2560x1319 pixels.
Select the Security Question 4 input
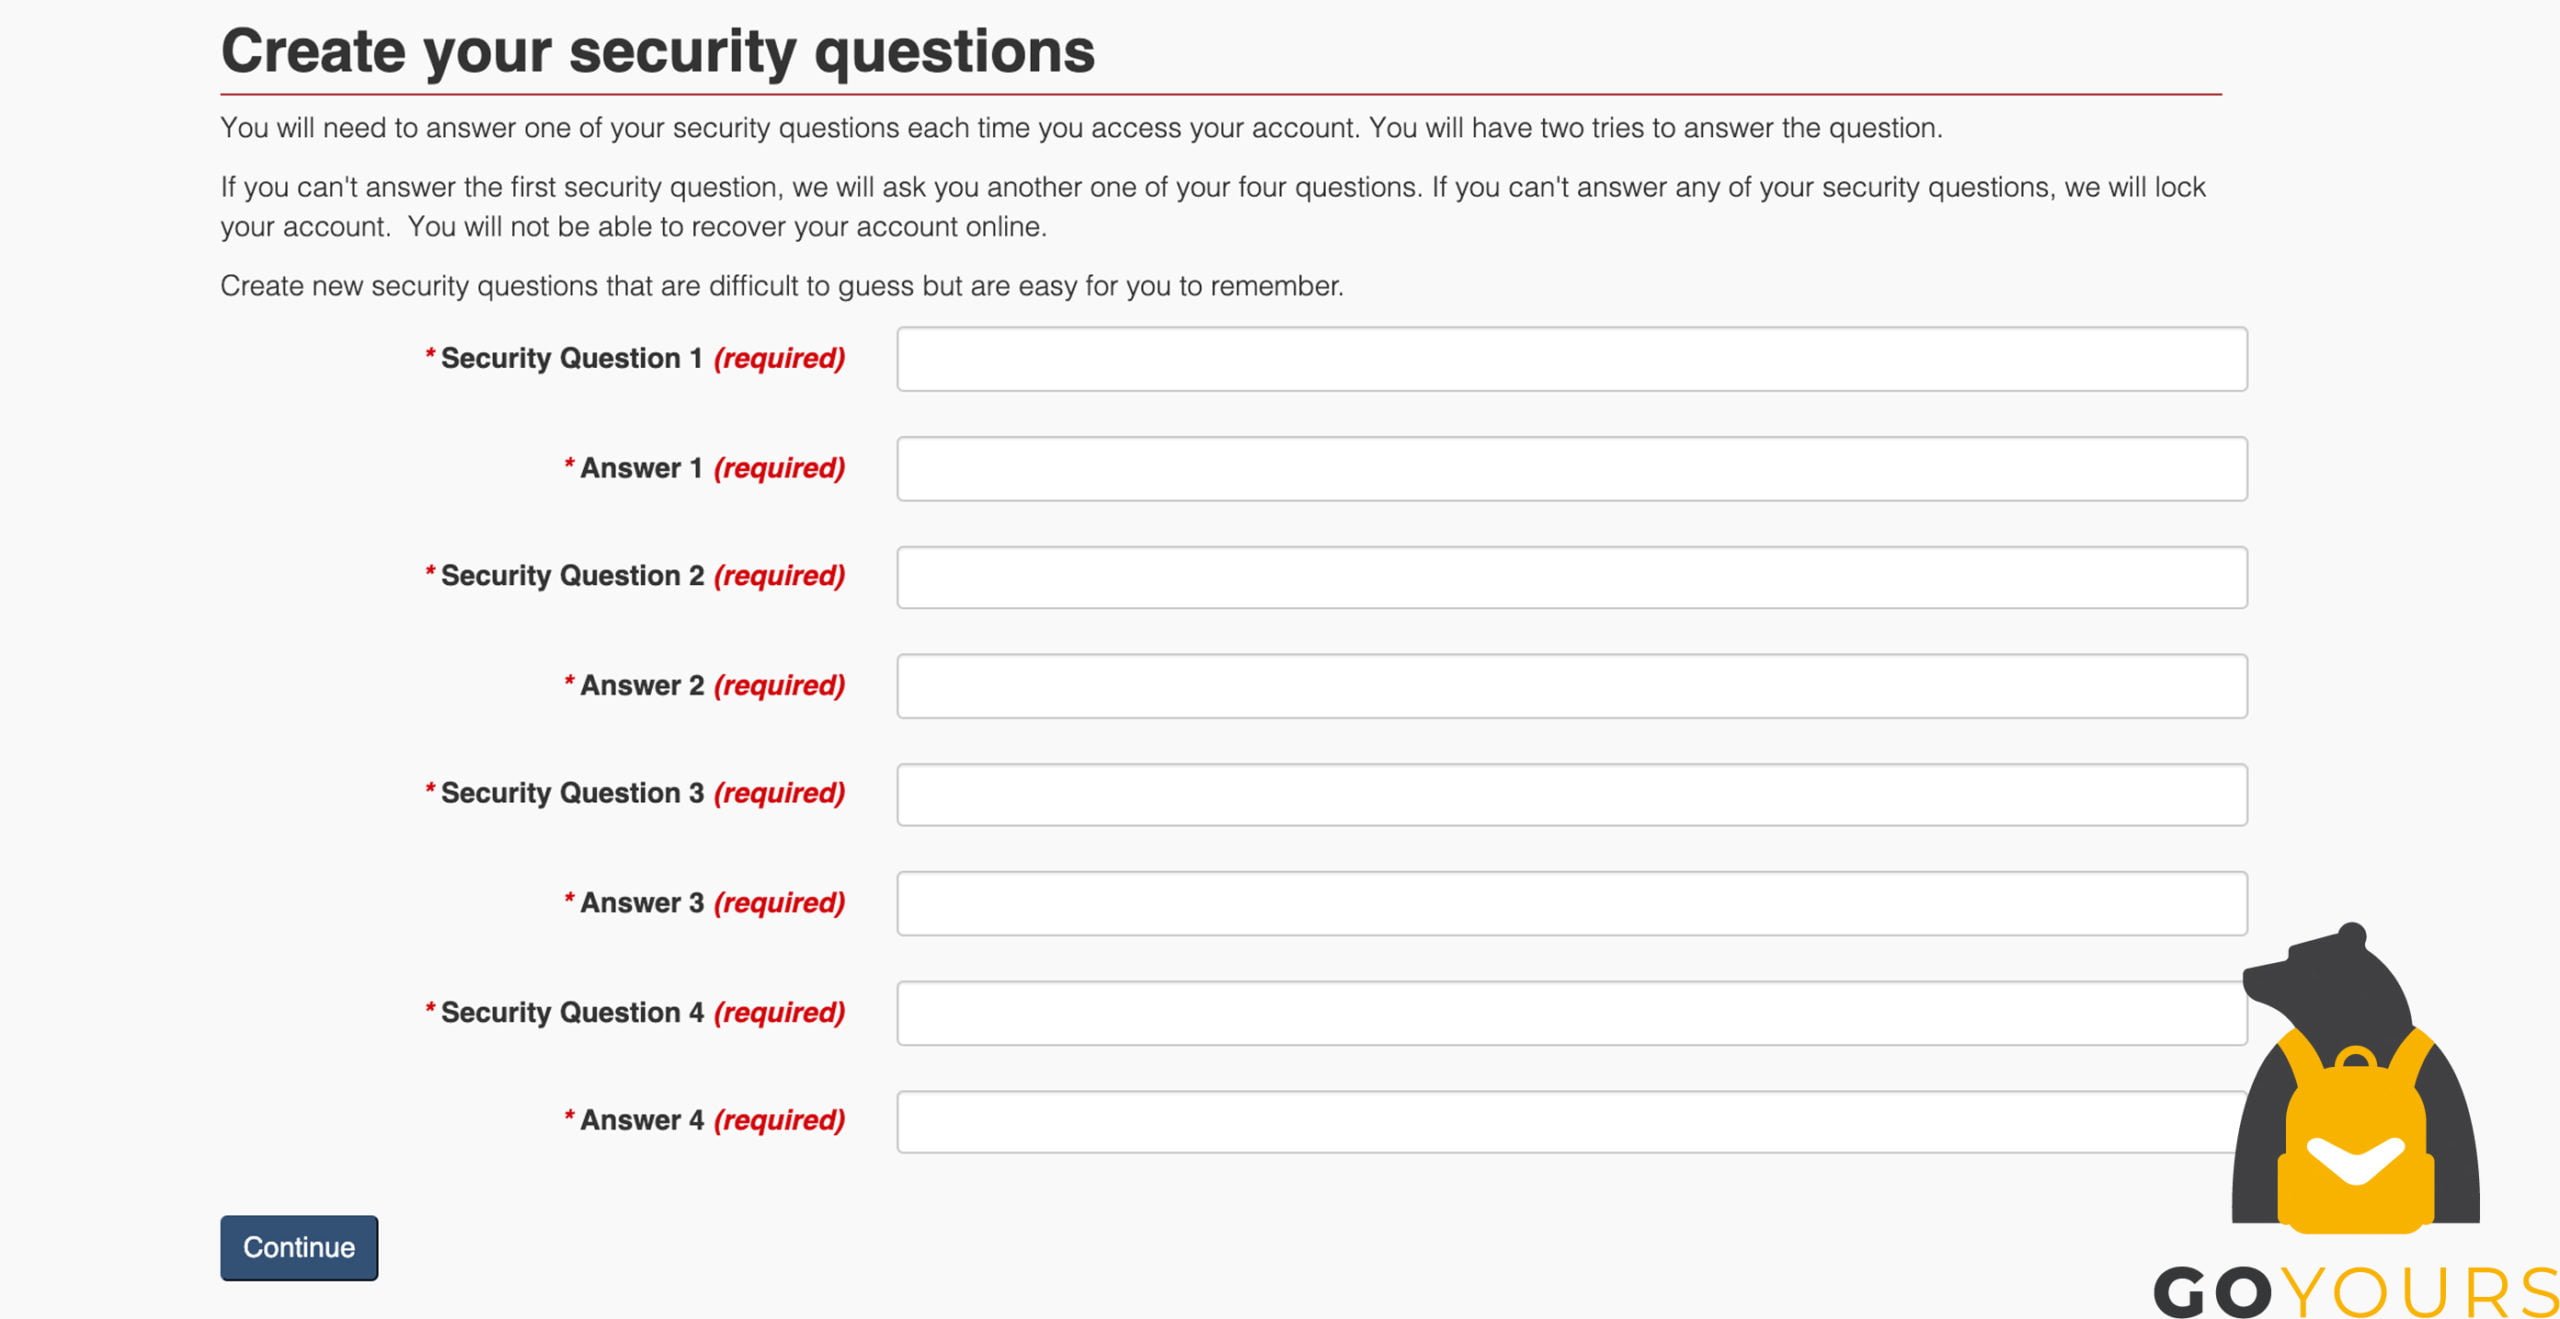point(1571,1013)
